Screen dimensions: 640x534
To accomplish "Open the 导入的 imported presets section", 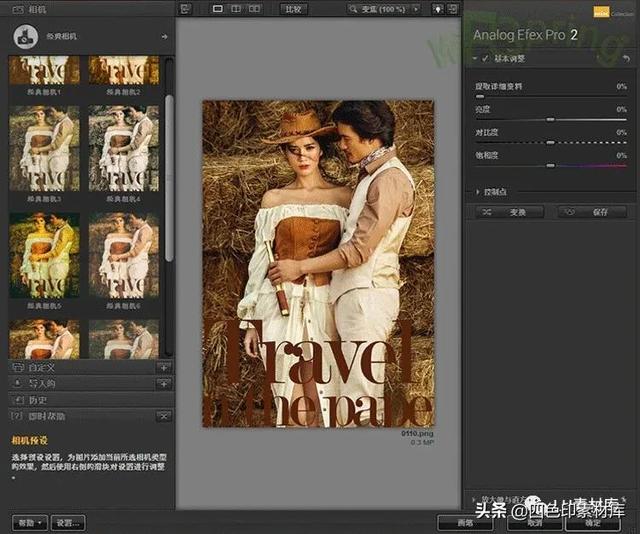I will click(82, 384).
